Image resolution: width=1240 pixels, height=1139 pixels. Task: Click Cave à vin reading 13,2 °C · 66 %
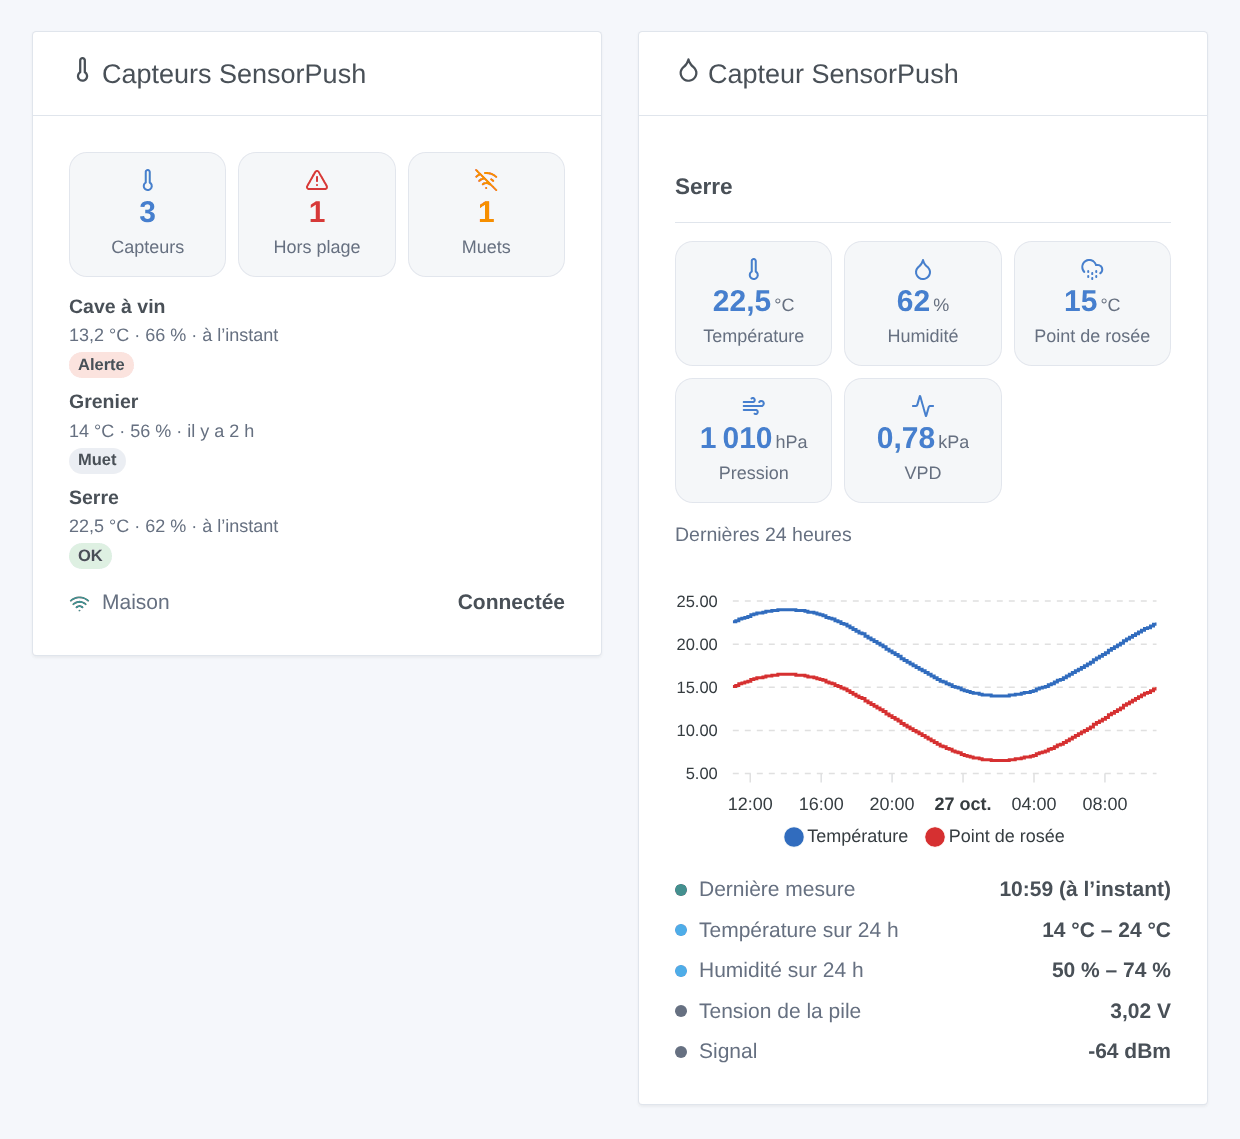173,335
